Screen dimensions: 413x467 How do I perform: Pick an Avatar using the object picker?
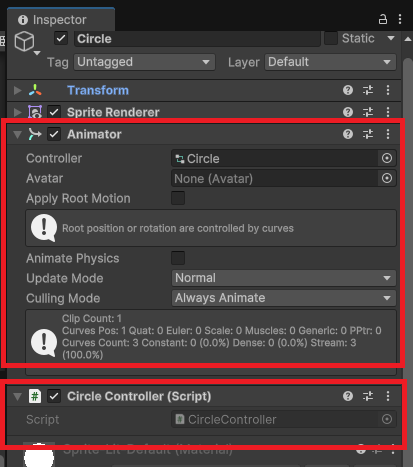(x=387, y=178)
